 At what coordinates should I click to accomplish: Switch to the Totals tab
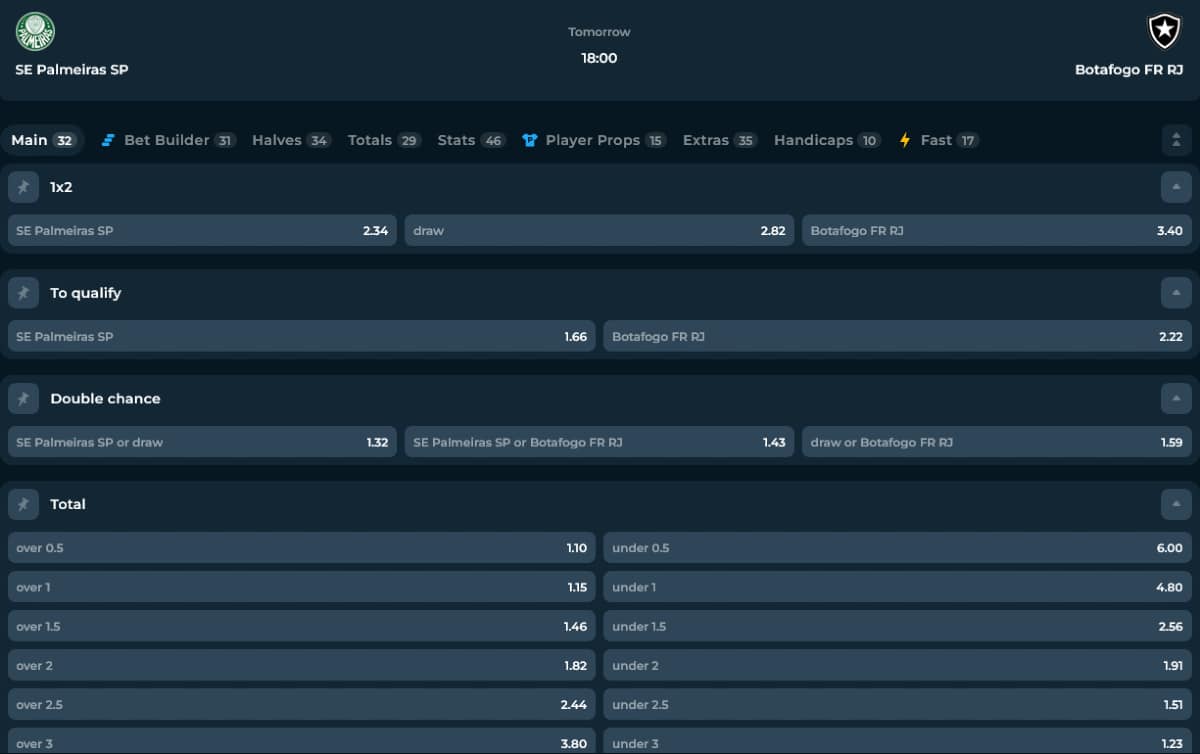pos(385,140)
